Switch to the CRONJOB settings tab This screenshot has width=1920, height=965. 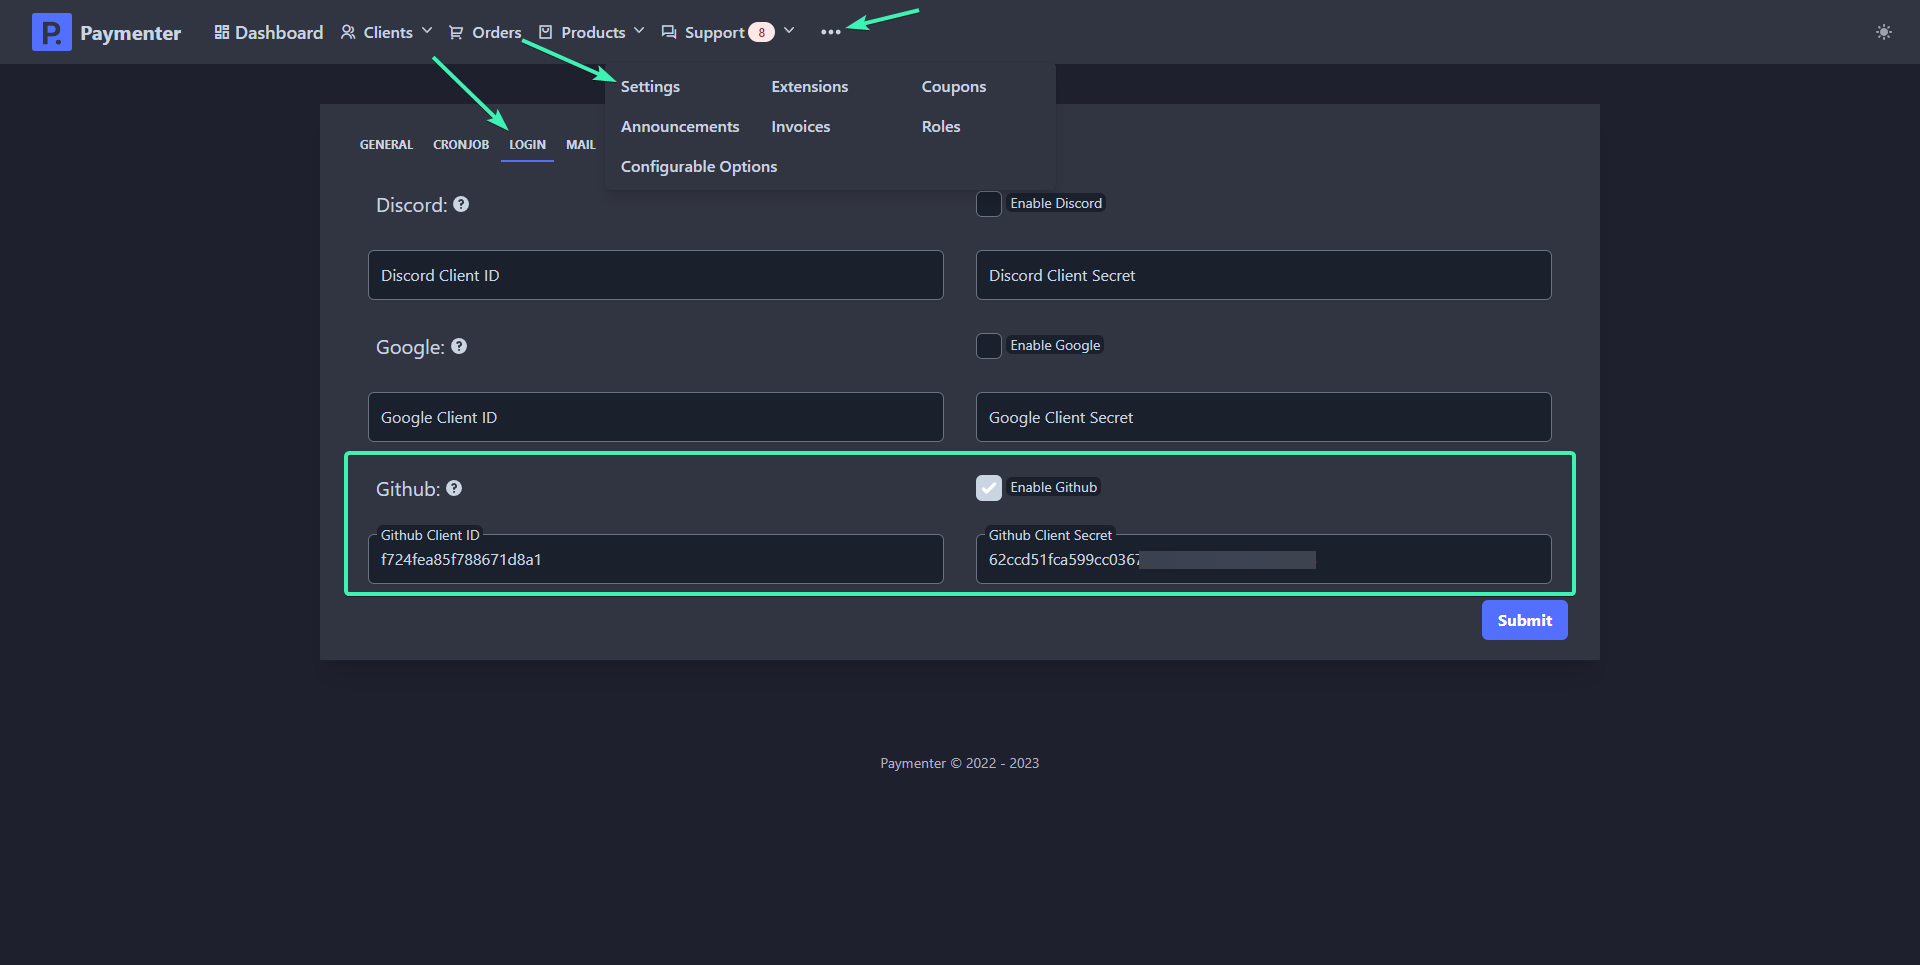461,145
